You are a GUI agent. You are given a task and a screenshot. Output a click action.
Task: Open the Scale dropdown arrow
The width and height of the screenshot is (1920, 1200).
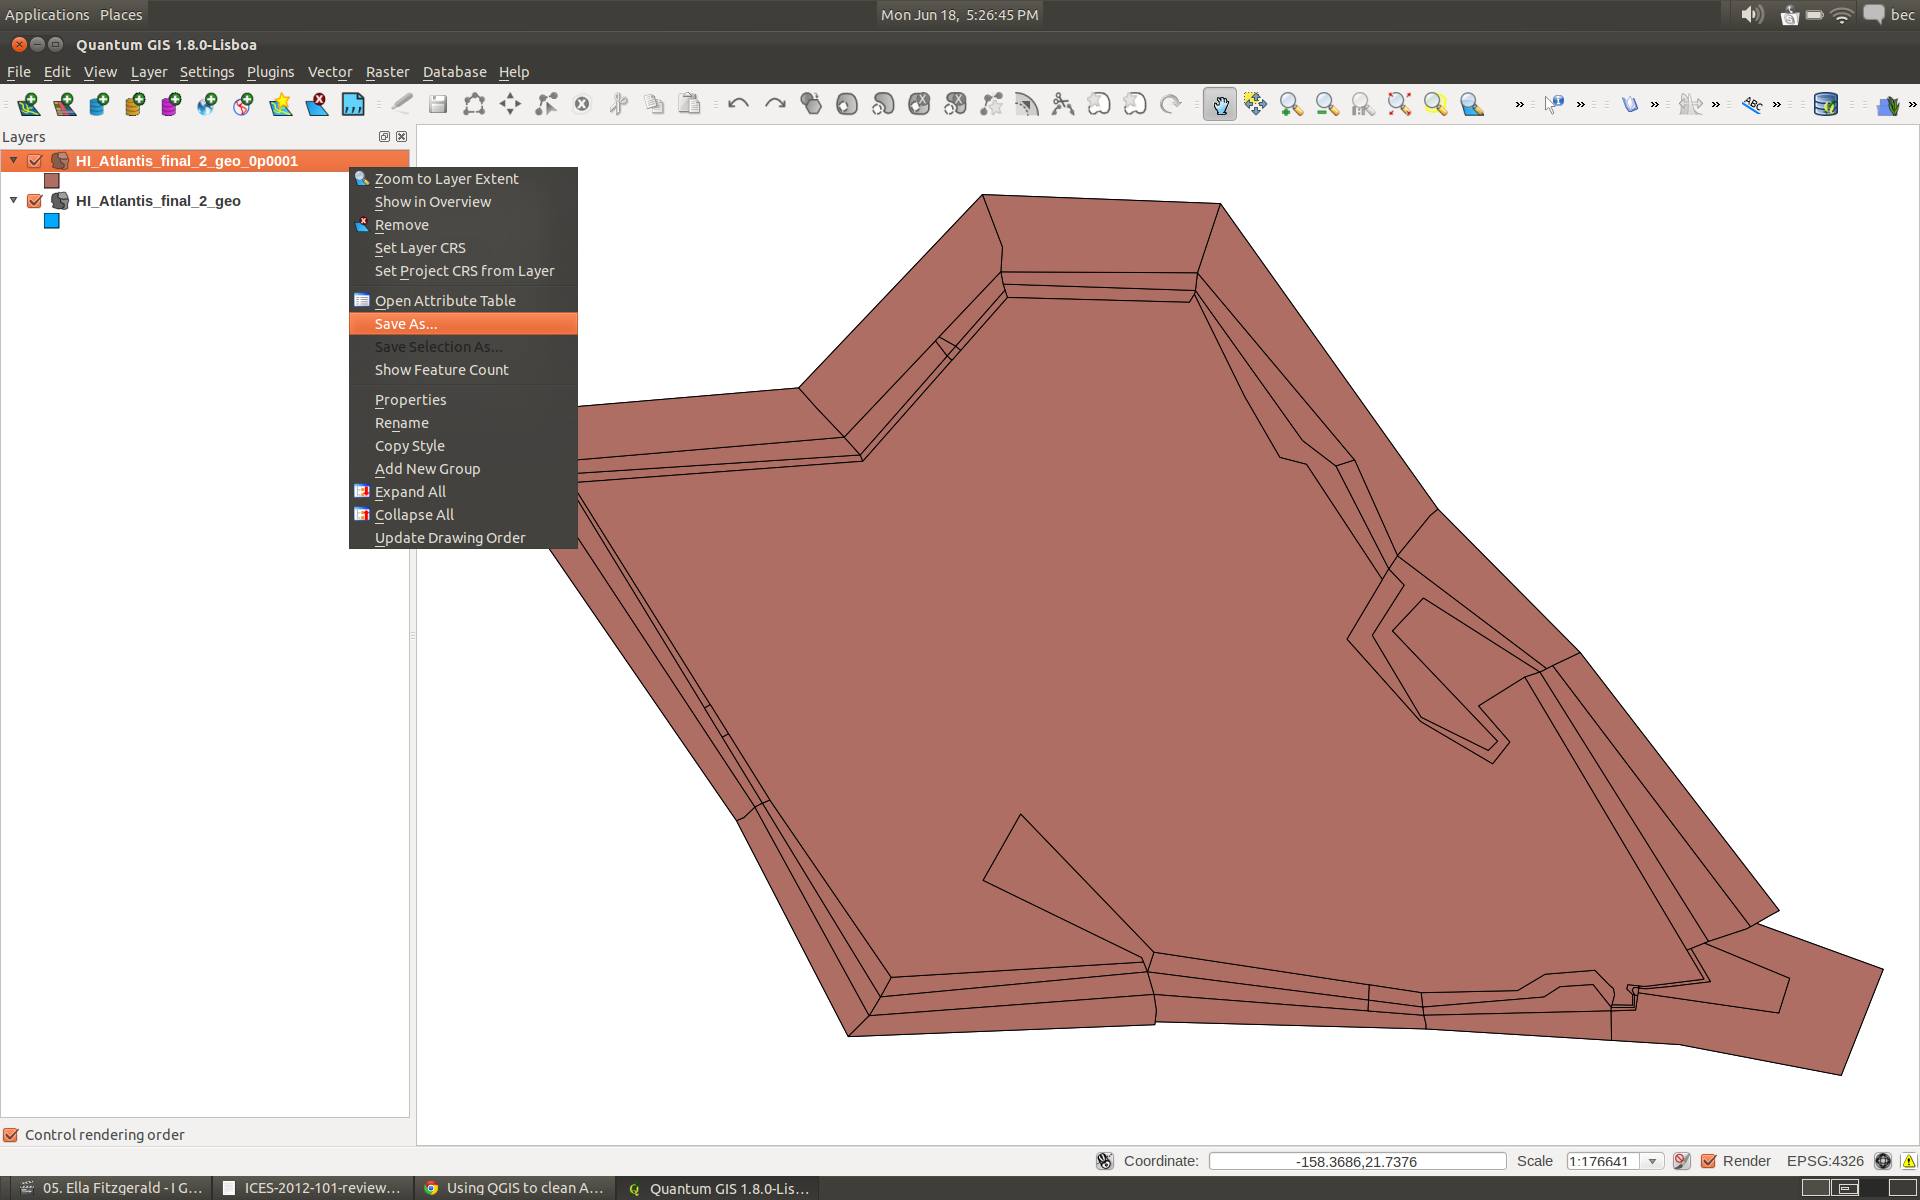pyautogui.click(x=1653, y=1161)
